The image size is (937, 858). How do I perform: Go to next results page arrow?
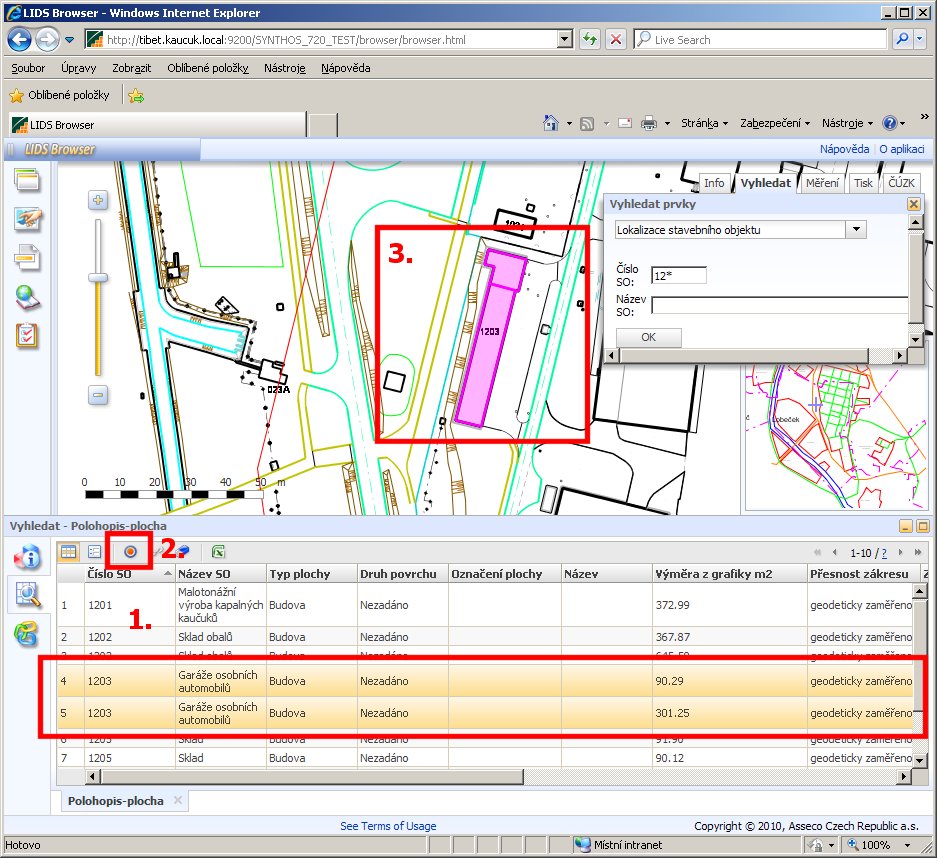click(x=901, y=553)
